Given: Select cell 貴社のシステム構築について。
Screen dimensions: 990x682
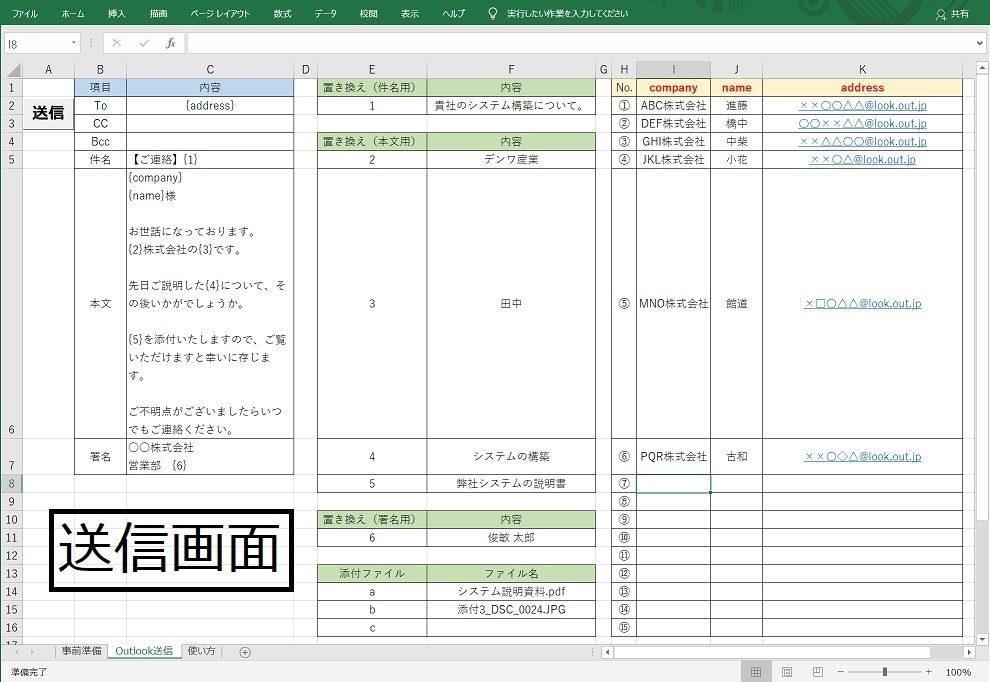Looking at the screenshot, I should (x=511, y=105).
